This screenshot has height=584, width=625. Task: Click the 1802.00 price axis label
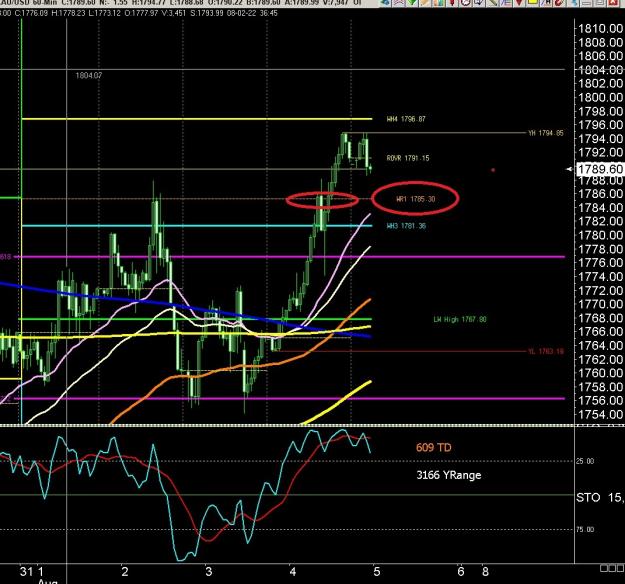point(600,83)
